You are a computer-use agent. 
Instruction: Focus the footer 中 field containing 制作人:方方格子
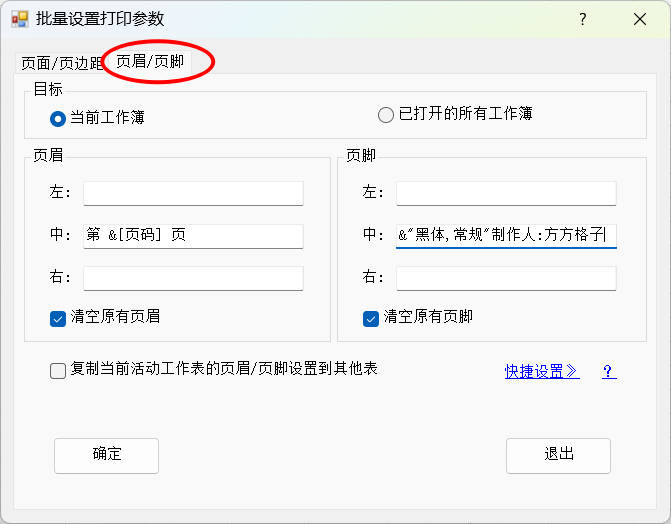coord(506,235)
